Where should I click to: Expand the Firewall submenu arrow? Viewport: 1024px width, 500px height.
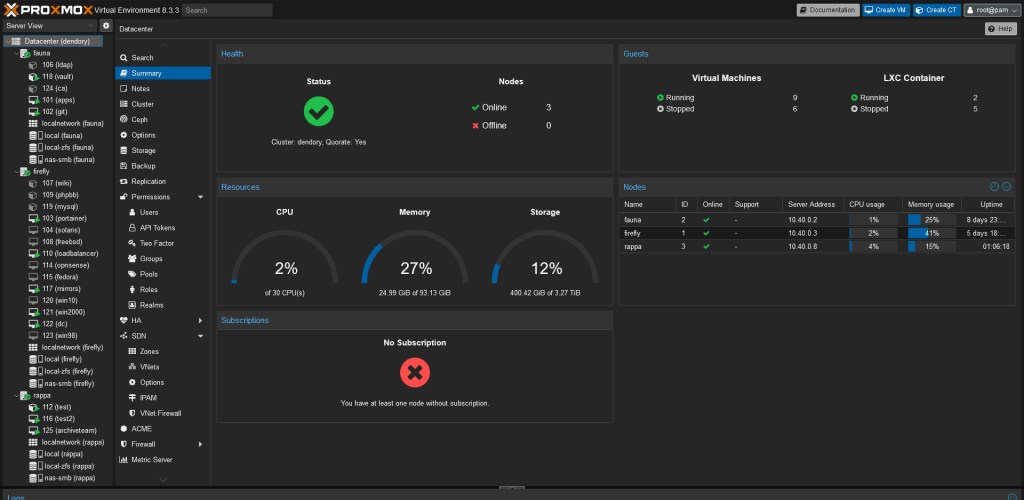coord(200,444)
